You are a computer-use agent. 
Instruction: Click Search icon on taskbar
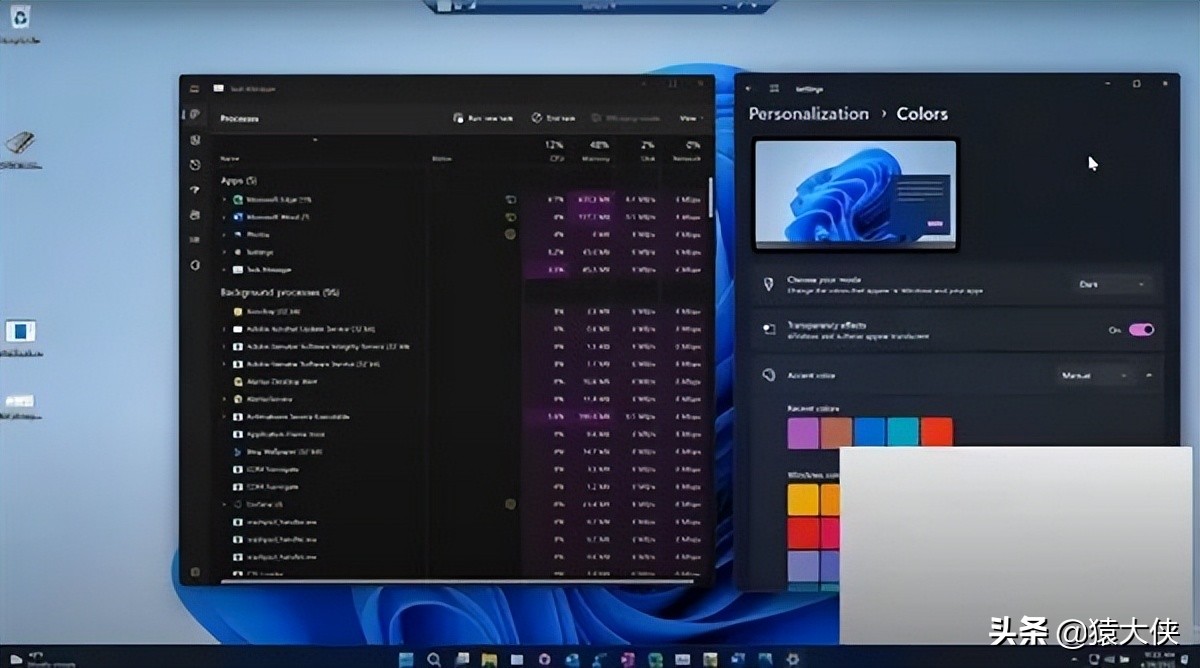[x=434, y=658]
